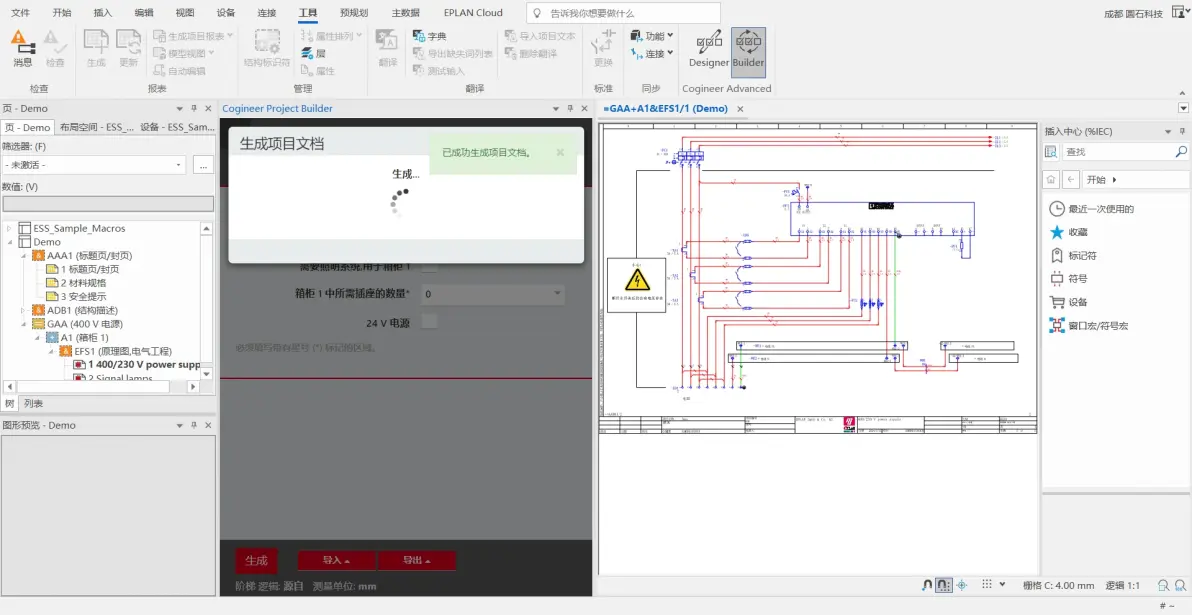Click the 属性 properties ribbon item
This screenshot has height=615, width=1192.
point(319,71)
